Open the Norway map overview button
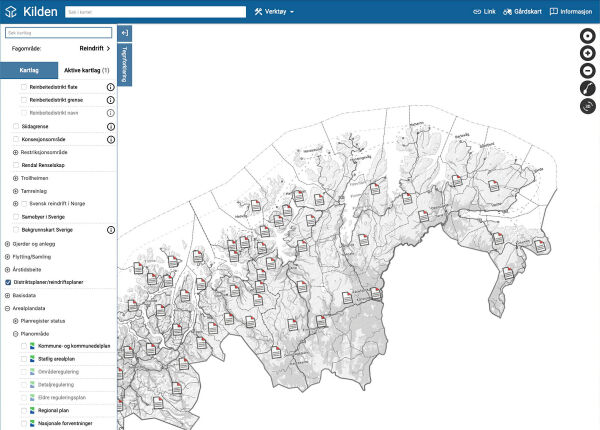This screenshot has width=600, height=430. (x=587, y=88)
